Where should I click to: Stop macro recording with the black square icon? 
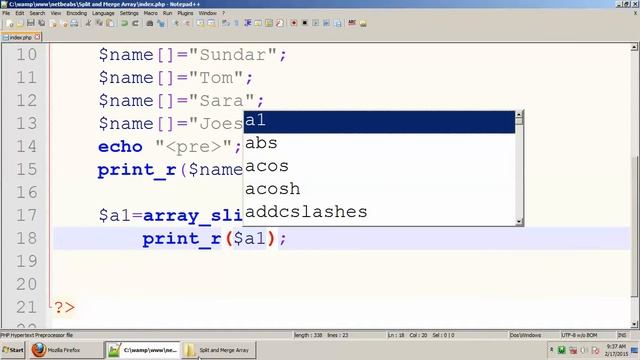click(305, 23)
